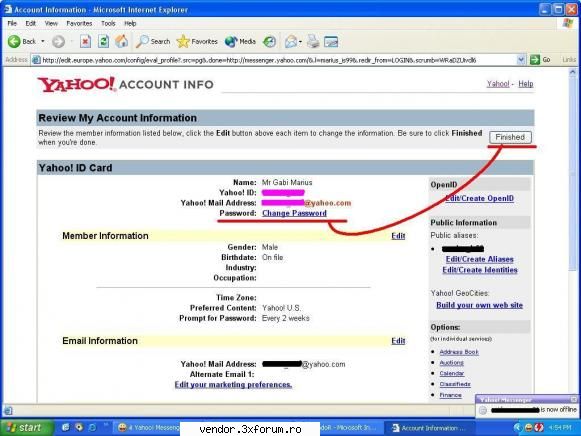
Task: Click the Change Password link
Action: pos(294,213)
